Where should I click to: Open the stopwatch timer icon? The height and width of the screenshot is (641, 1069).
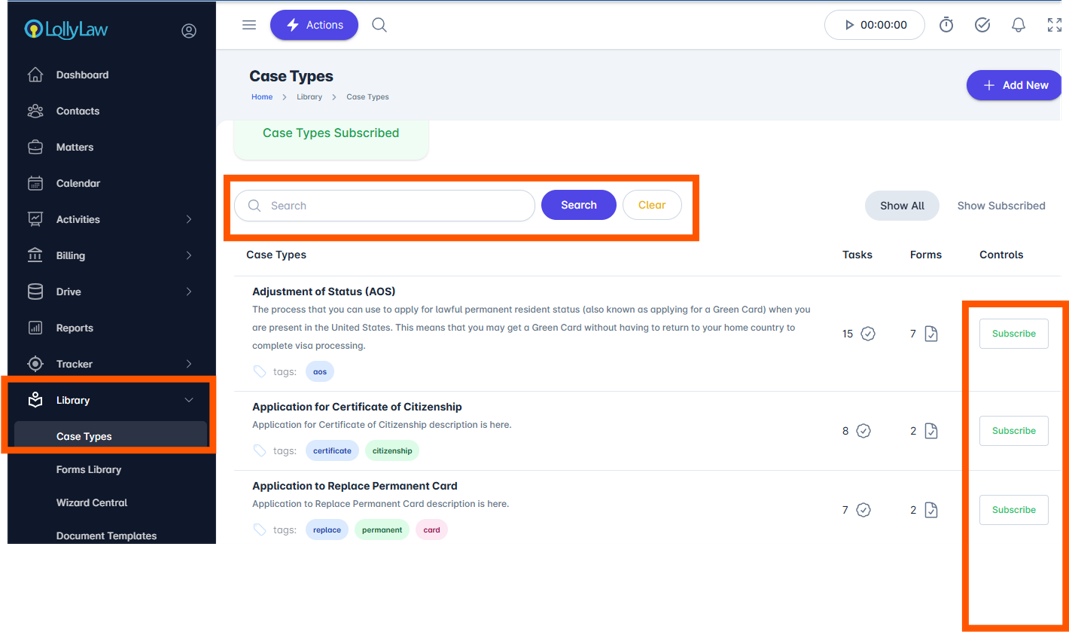click(946, 25)
